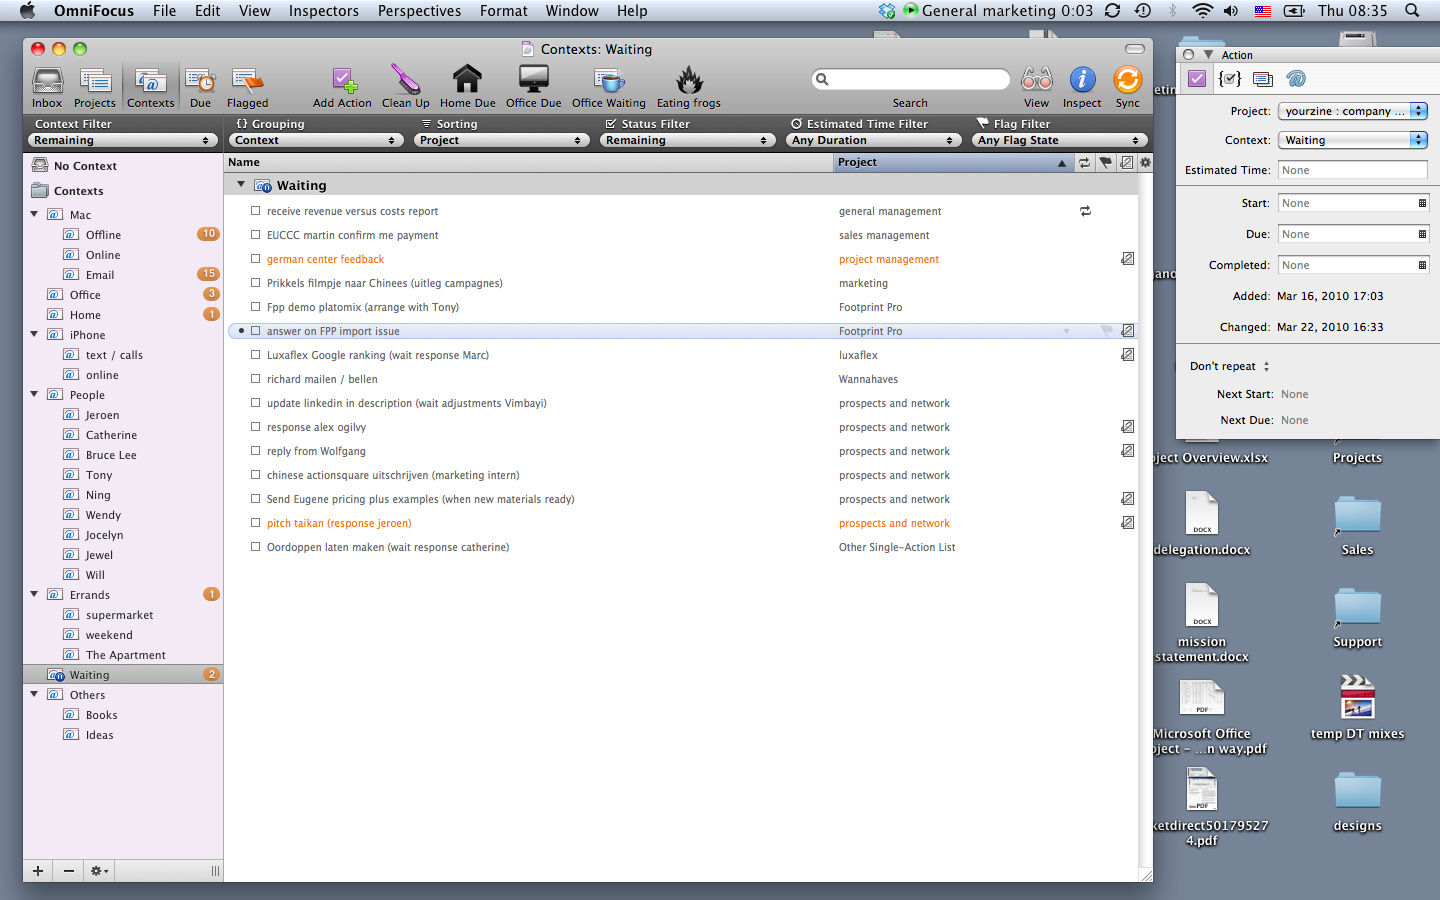Collapse the People context group
The image size is (1440, 900).
(35, 394)
